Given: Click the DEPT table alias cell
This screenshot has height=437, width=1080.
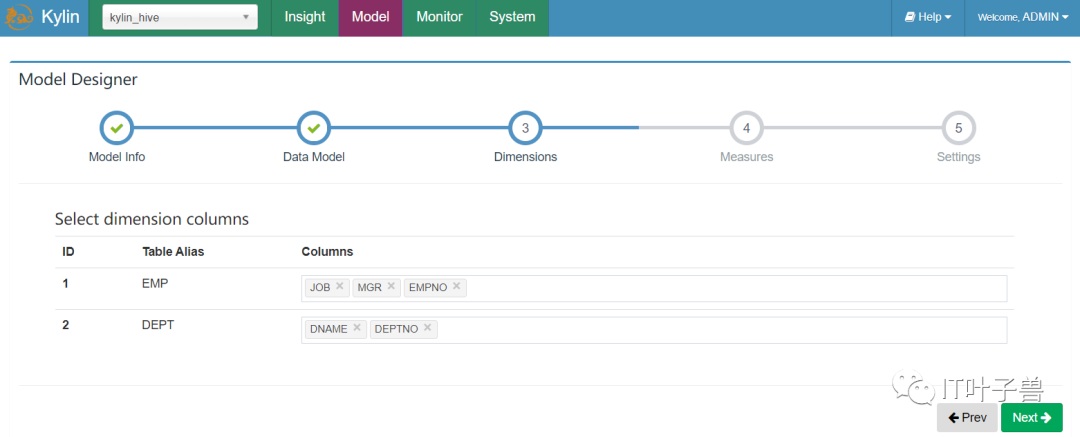Looking at the screenshot, I should point(158,325).
